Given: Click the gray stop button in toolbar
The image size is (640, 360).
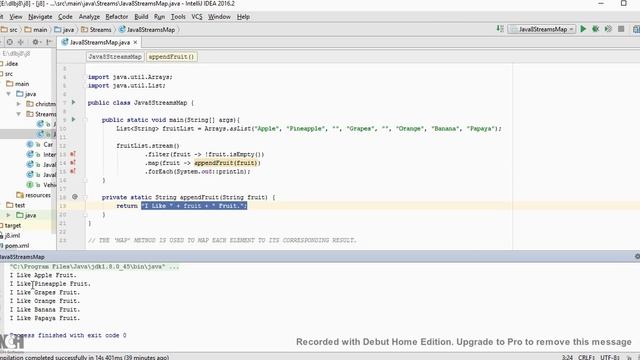Looking at the screenshot, I should click(x=621, y=29).
